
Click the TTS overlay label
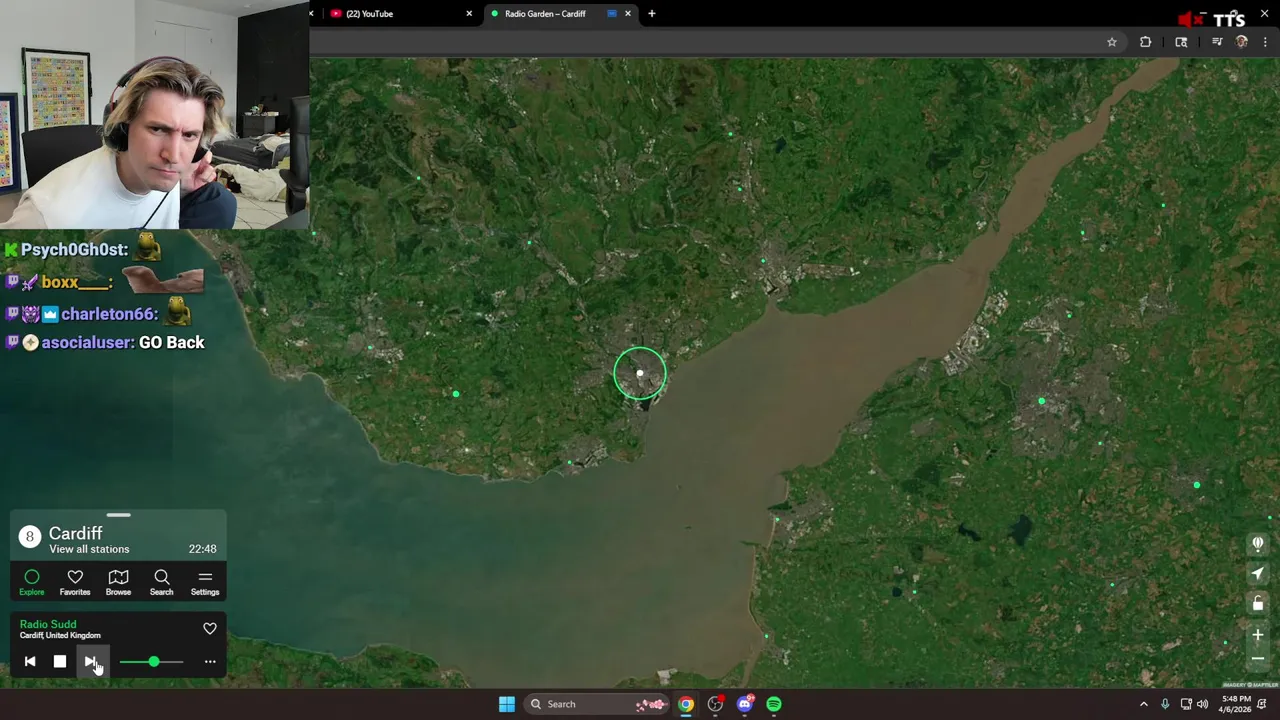point(1229,19)
